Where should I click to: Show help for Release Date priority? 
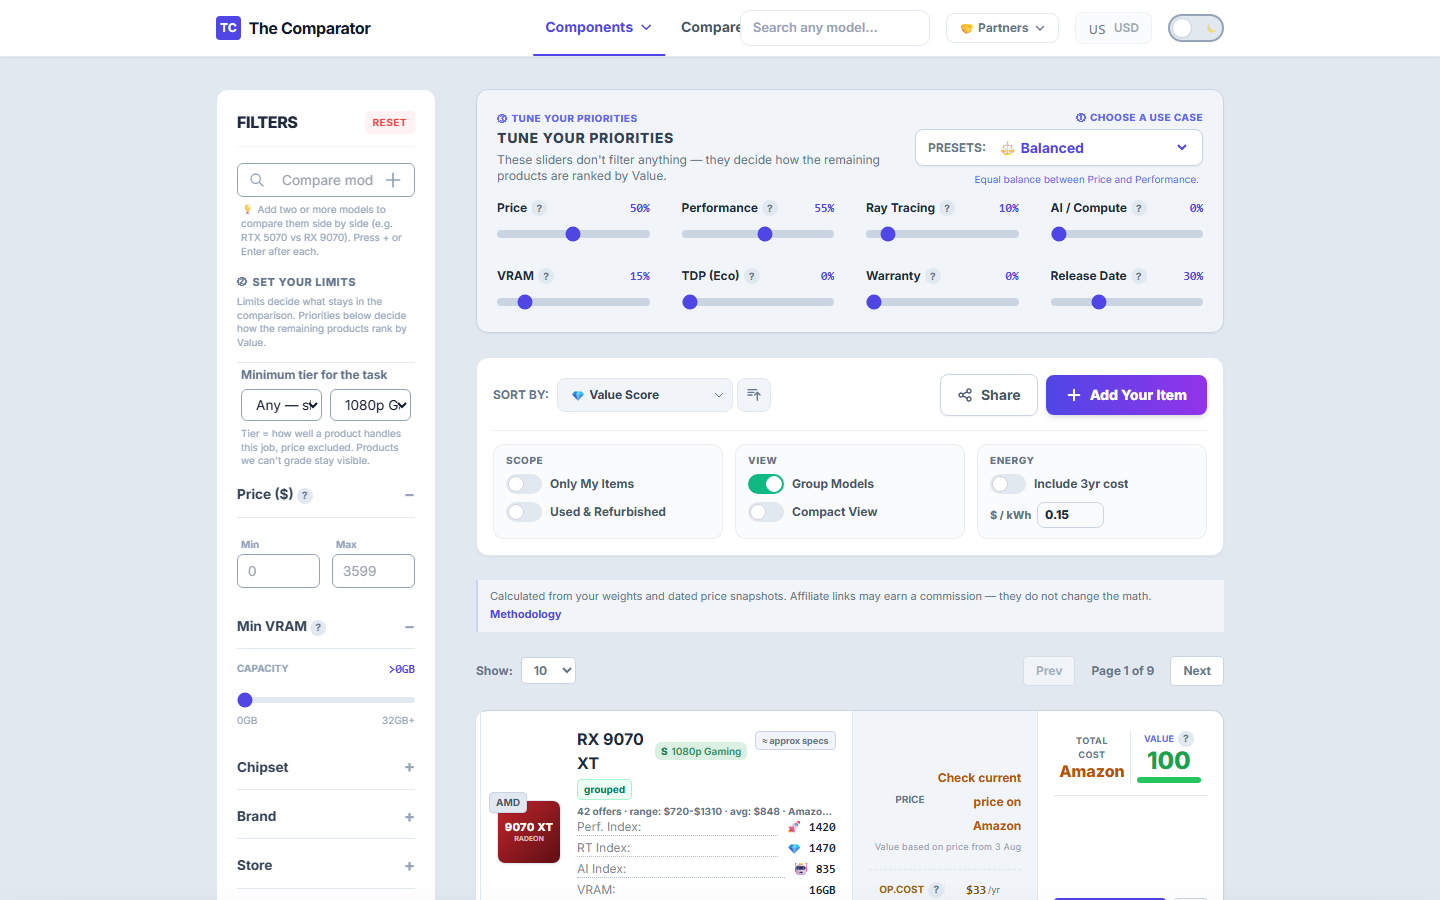(1139, 276)
